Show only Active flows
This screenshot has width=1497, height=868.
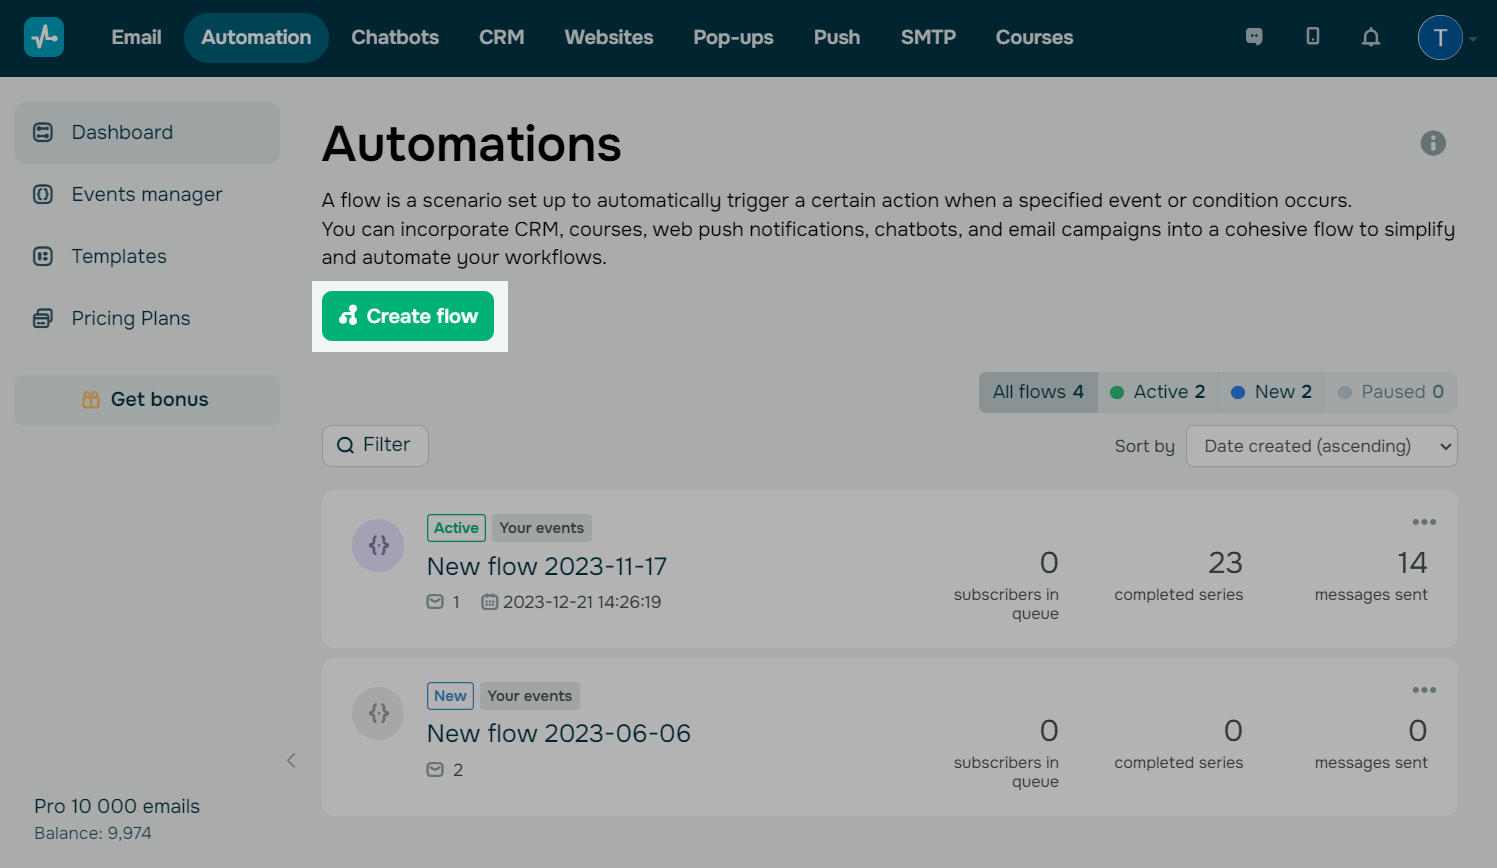pyautogui.click(x=1158, y=392)
